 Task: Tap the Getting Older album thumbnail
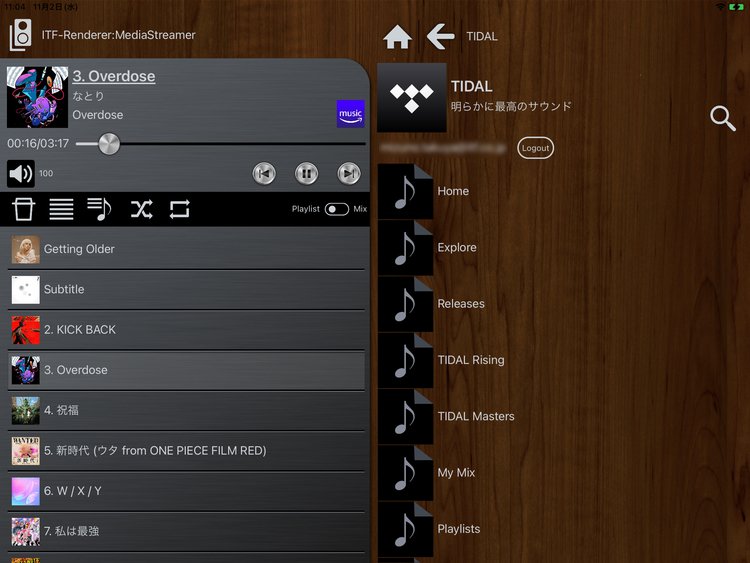(x=25, y=249)
